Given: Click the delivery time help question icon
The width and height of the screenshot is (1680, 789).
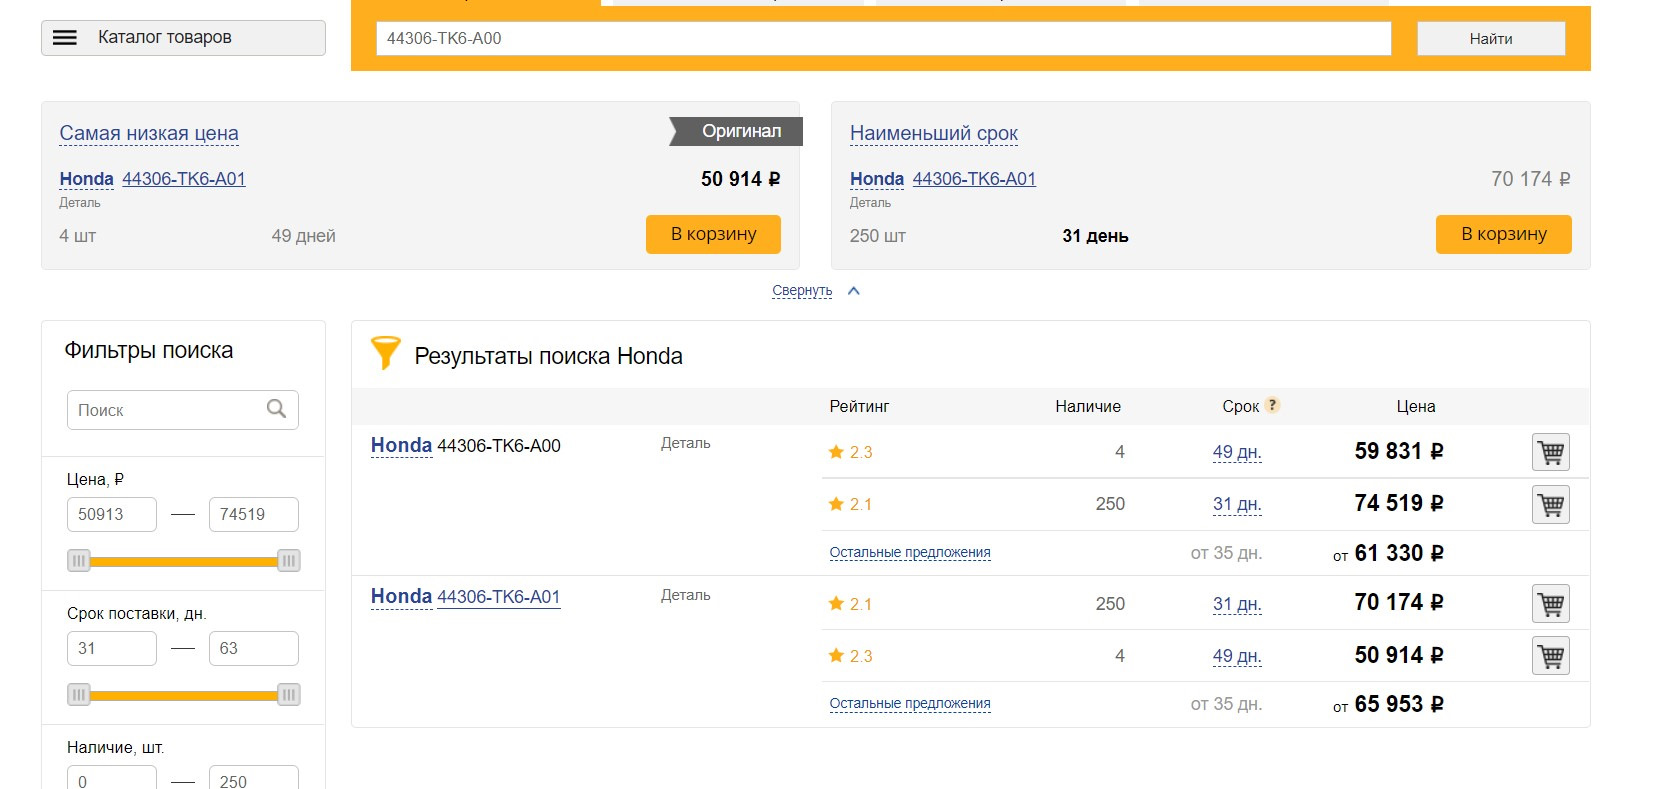Looking at the screenshot, I should tap(1272, 405).
